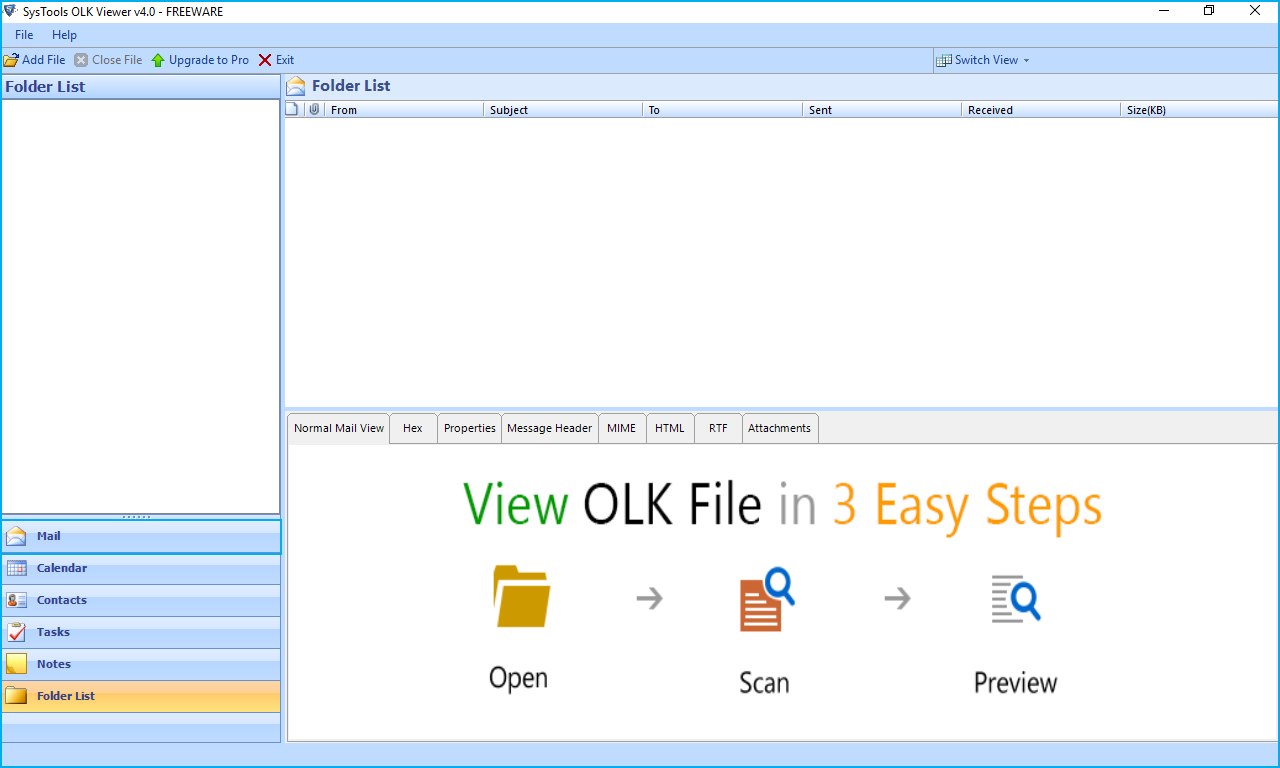Sort by the Sent column header
1280x768 pixels.
click(x=882, y=110)
